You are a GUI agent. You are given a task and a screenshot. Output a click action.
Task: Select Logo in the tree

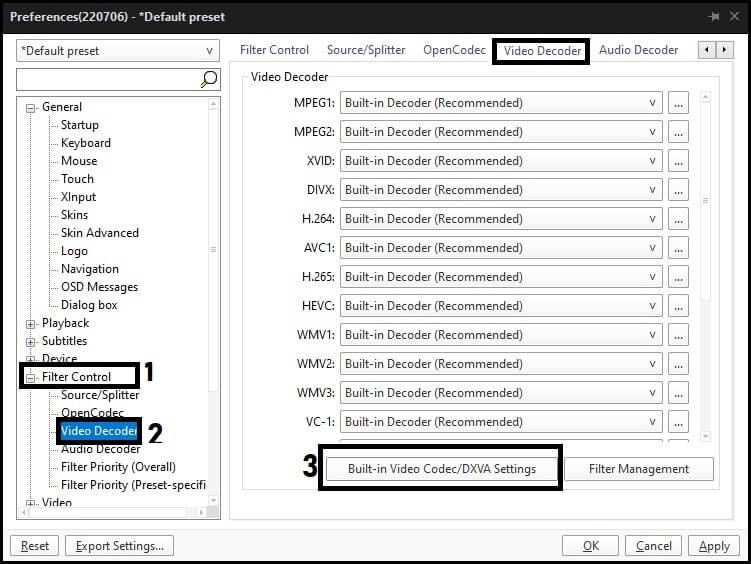click(x=74, y=251)
